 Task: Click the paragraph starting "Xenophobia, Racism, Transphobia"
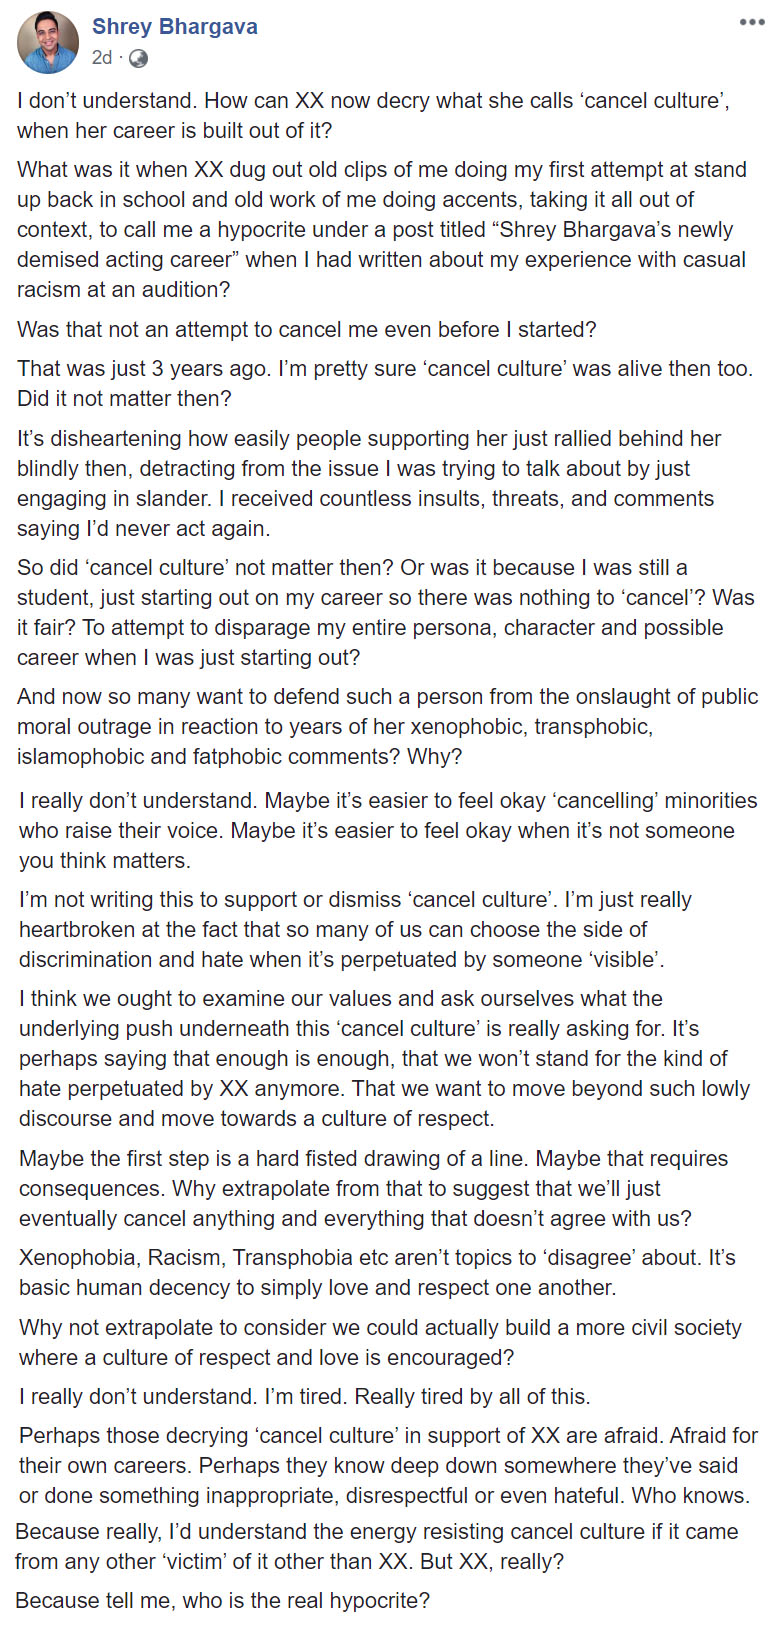[x=377, y=1272]
